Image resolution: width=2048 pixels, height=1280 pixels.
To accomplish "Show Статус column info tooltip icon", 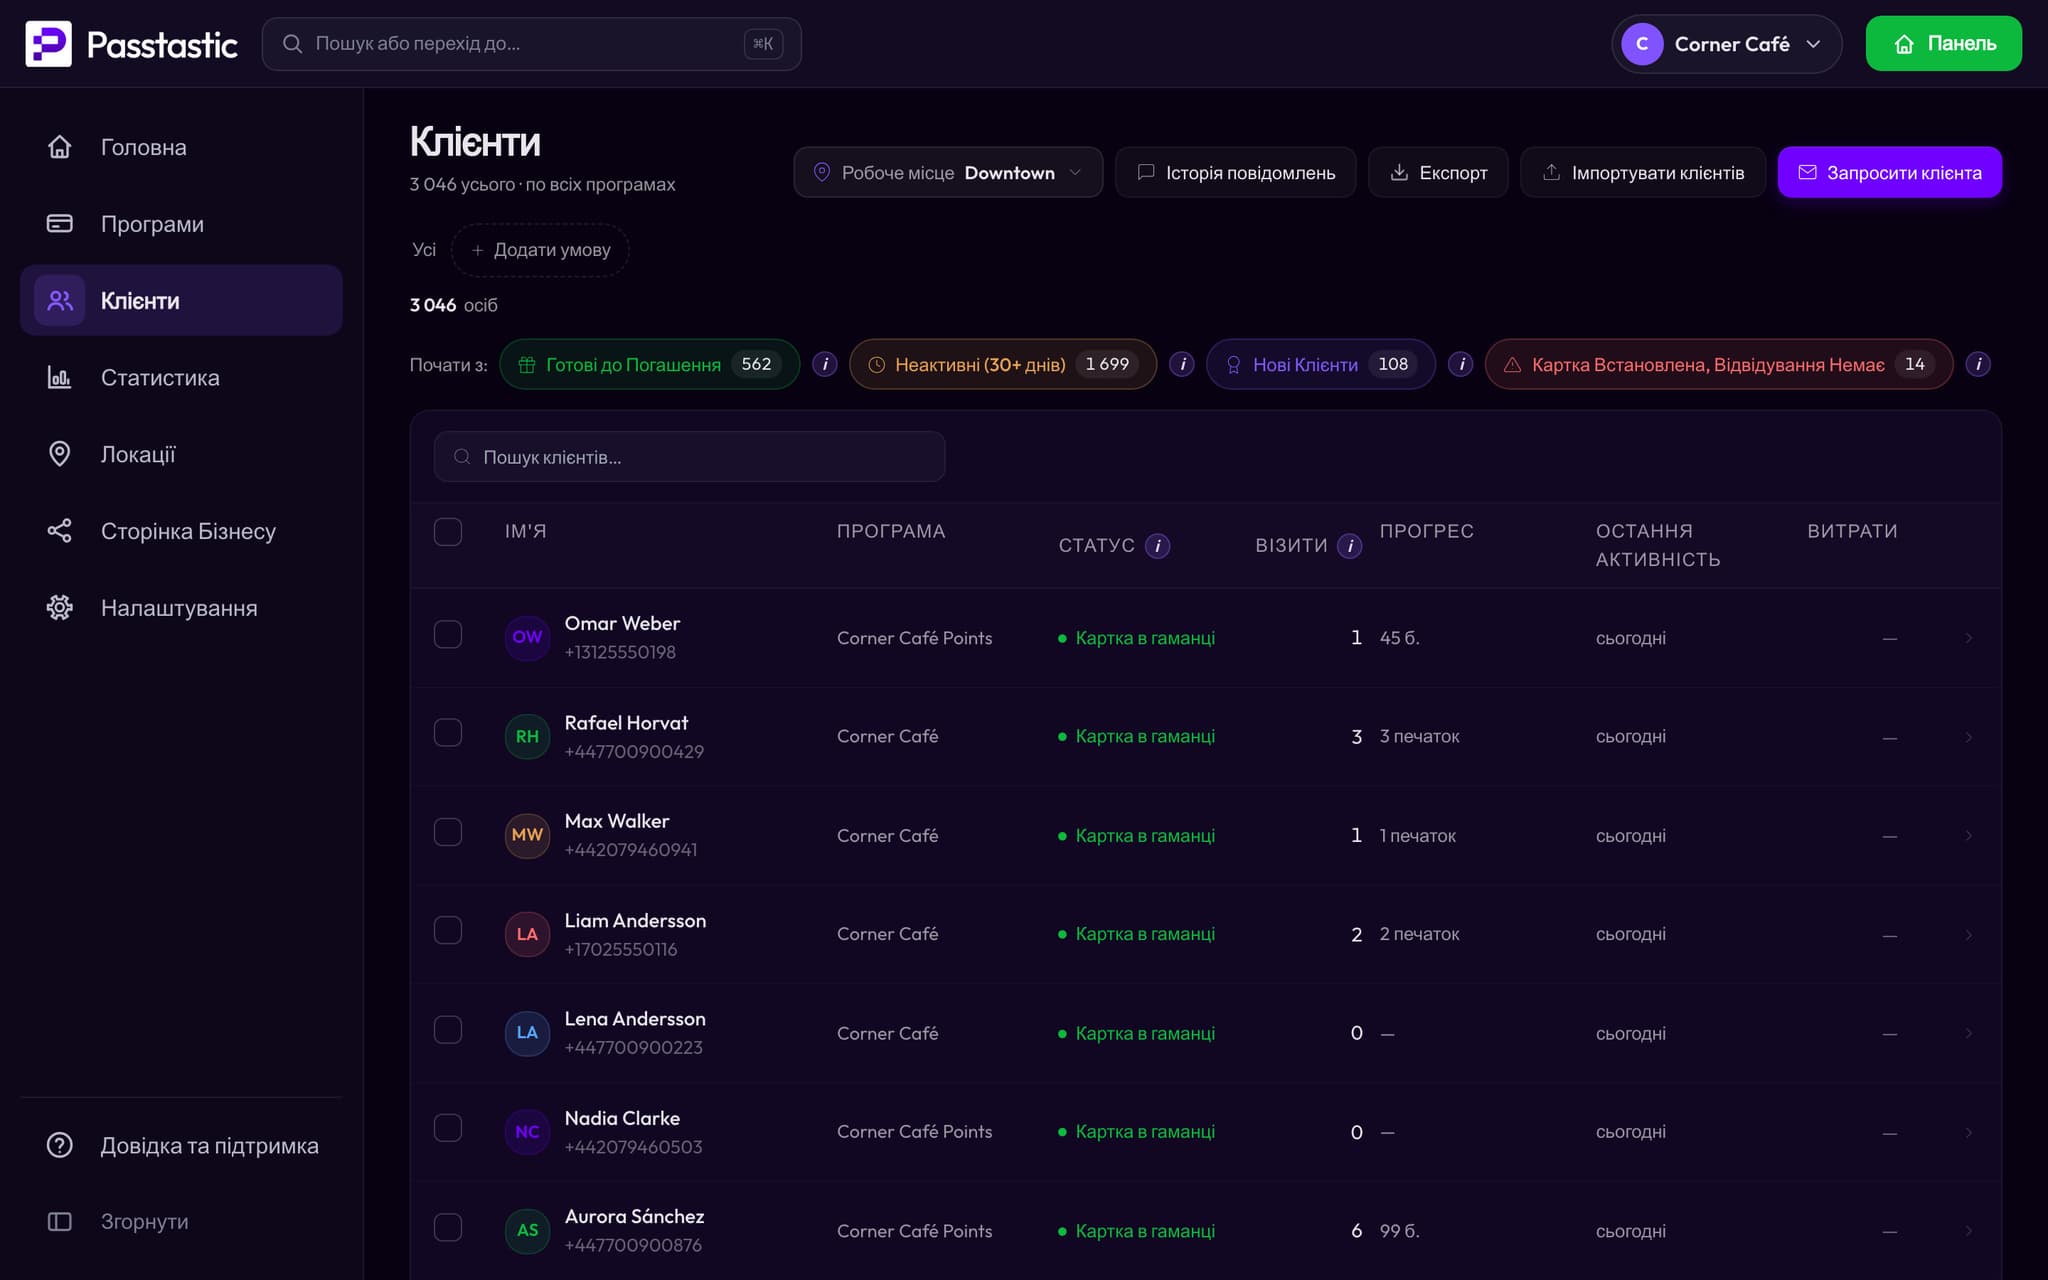I will point(1157,546).
